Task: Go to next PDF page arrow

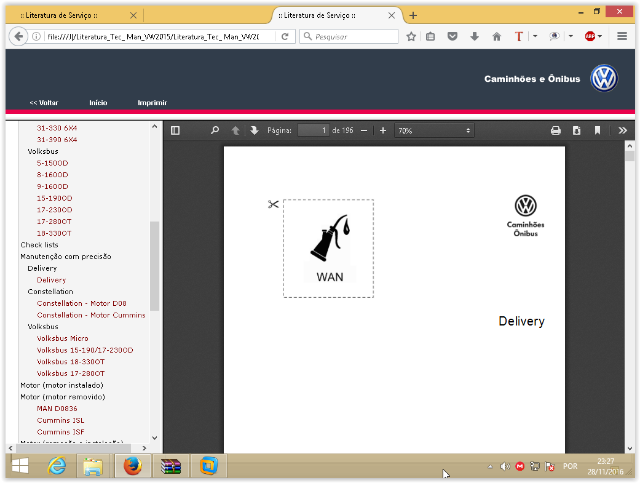Action: (x=254, y=131)
